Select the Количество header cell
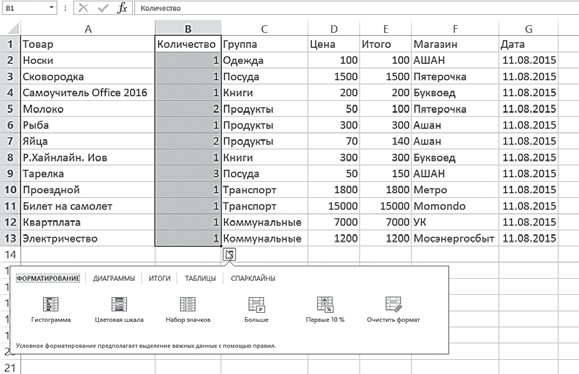 pyautogui.click(x=188, y=44)
